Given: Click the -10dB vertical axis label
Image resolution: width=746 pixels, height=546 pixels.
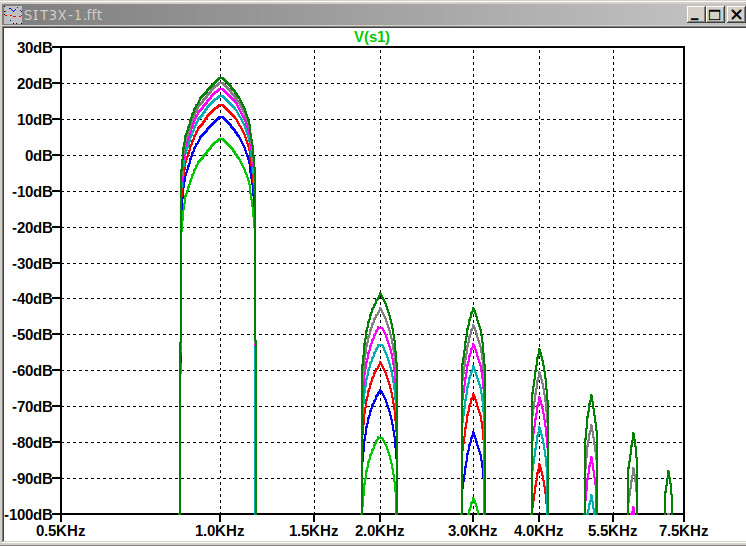Looking at the screenshot, I should [32, 192].
